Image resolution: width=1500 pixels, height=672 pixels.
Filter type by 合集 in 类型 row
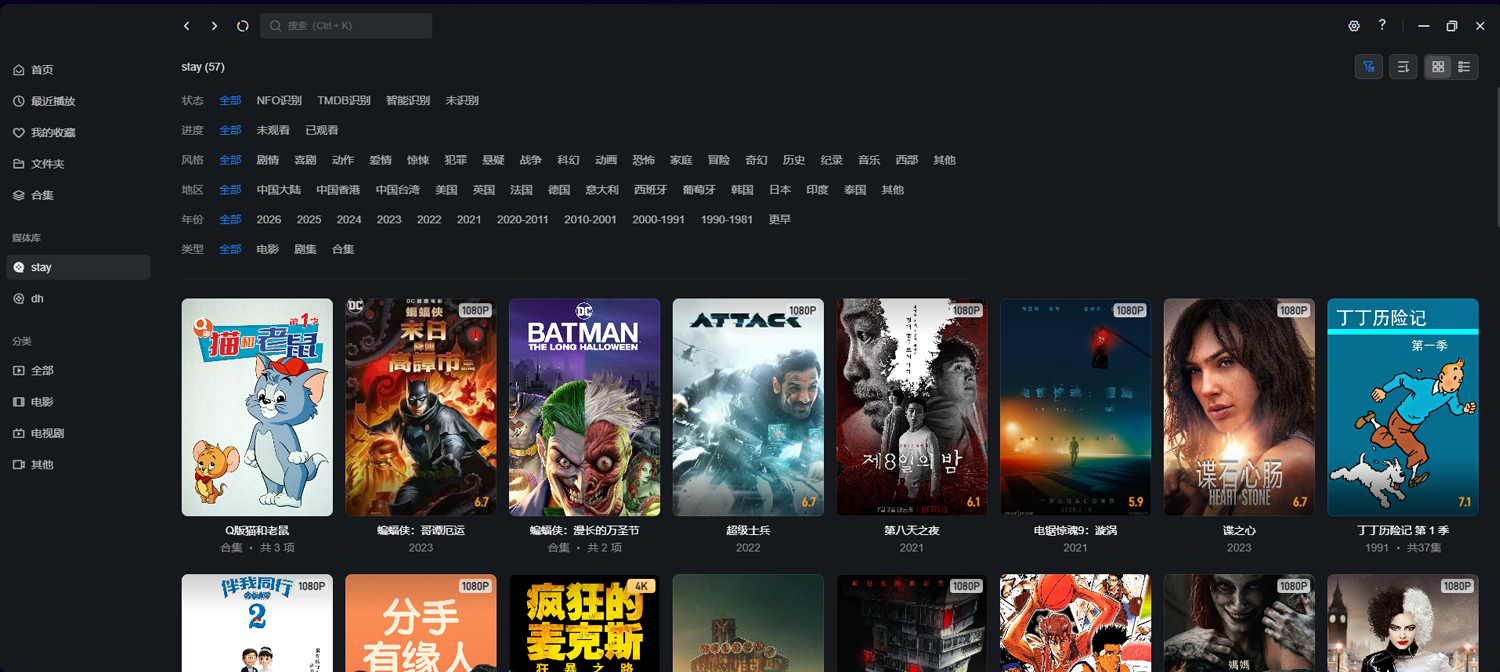tap(343, 249)
